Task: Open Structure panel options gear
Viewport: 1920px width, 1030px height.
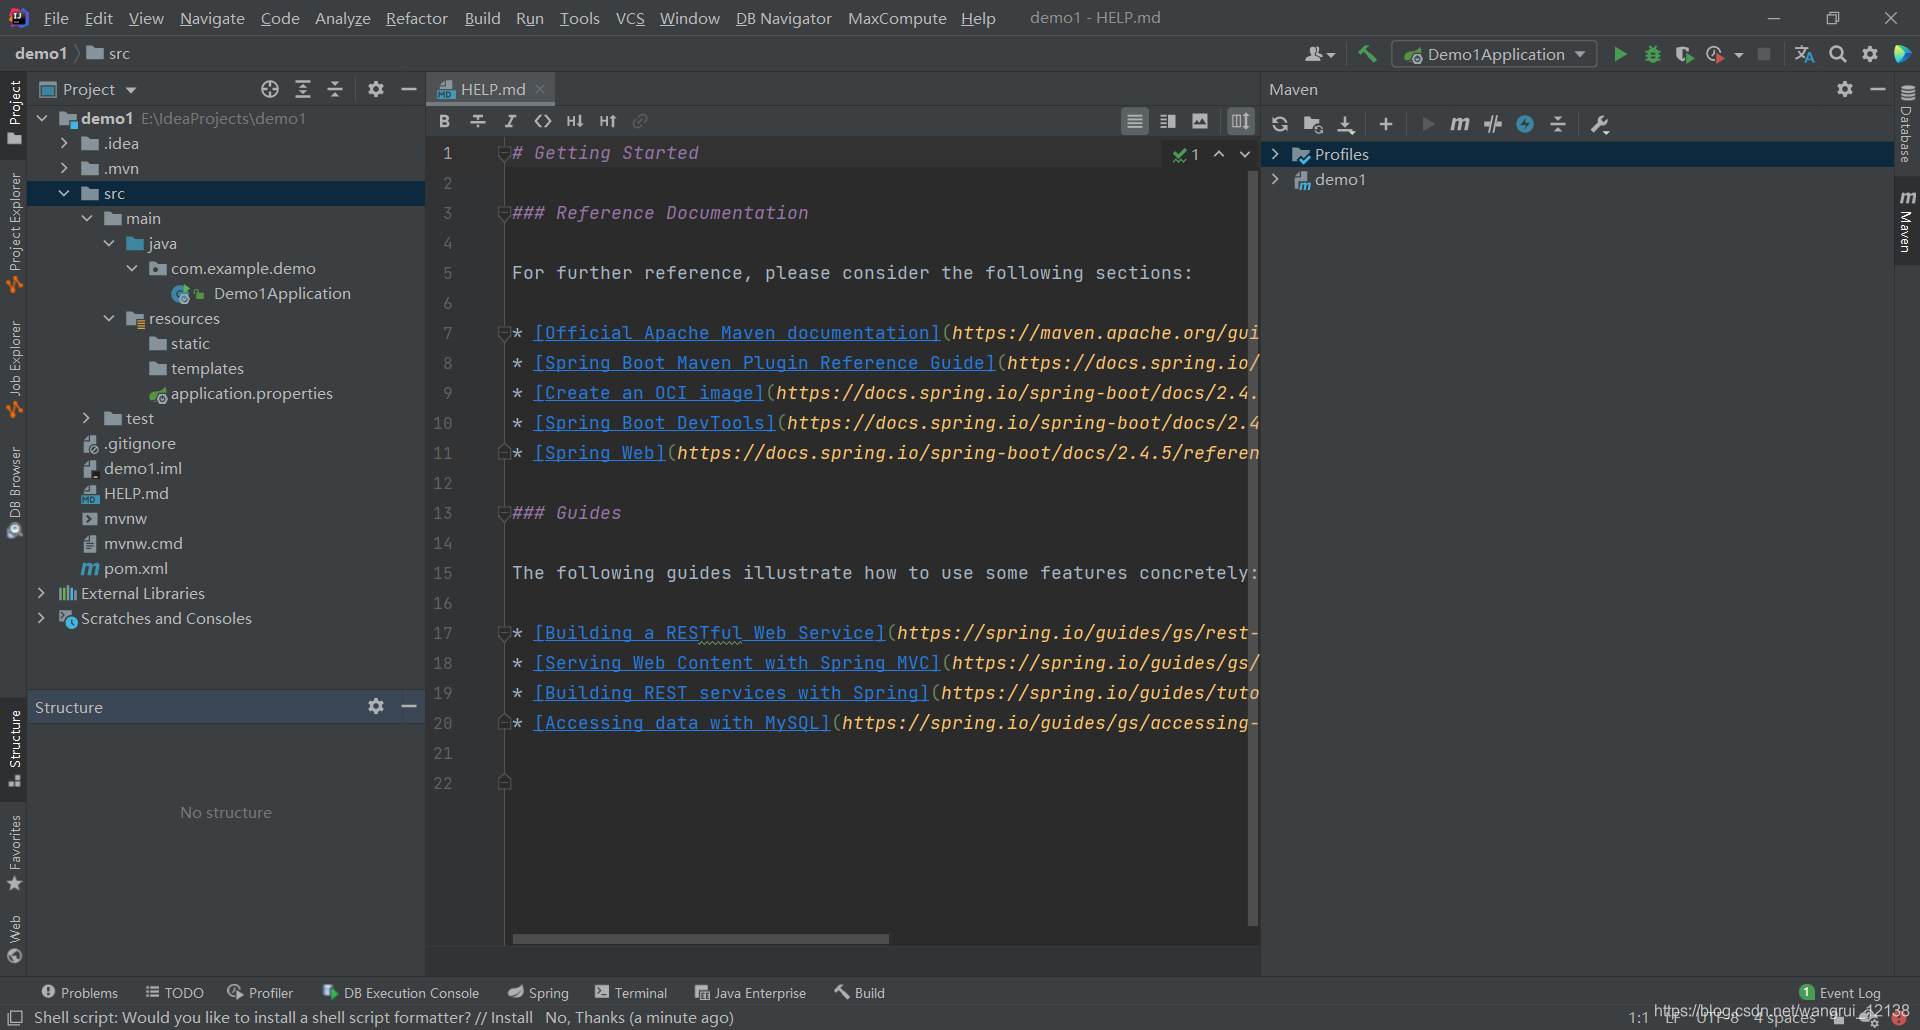Action: click(376, 706)
